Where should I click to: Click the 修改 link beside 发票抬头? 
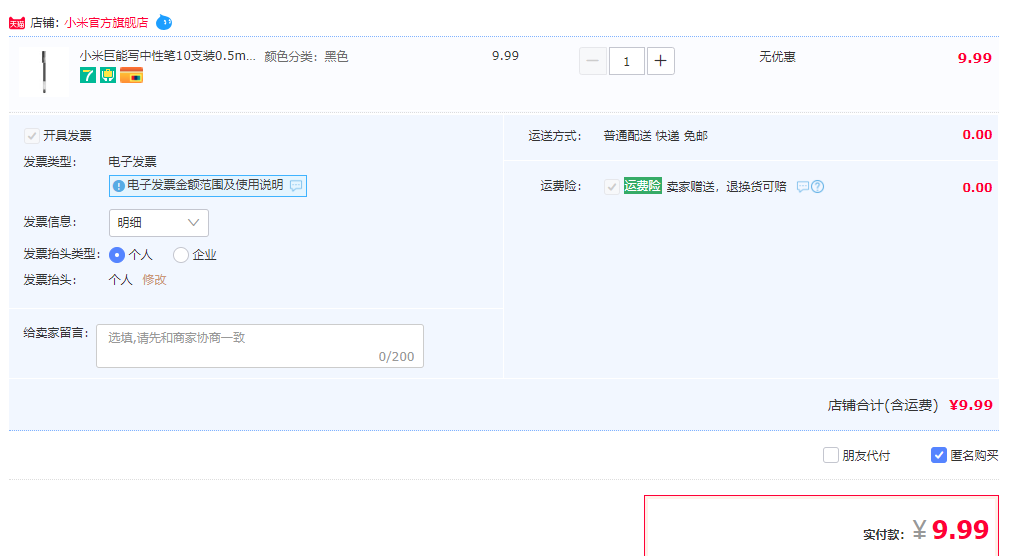[x=154, y=280]
